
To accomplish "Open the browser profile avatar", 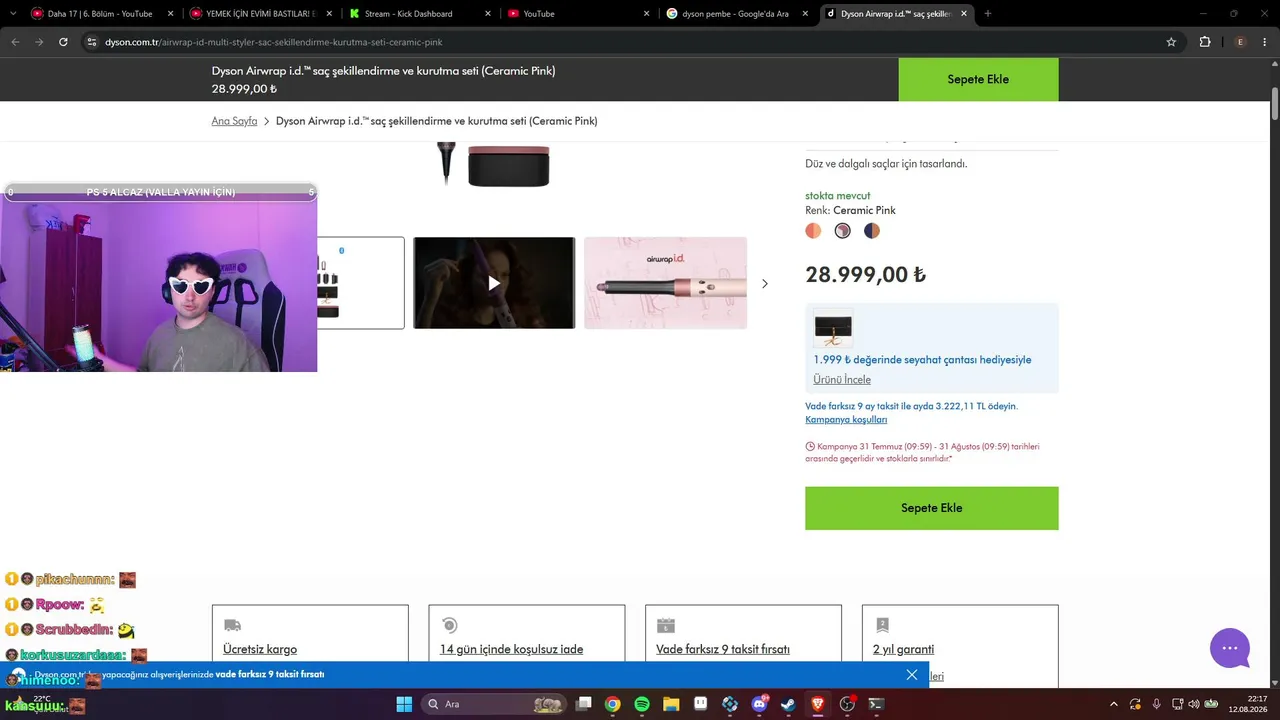I will (x=1241, y=42).
